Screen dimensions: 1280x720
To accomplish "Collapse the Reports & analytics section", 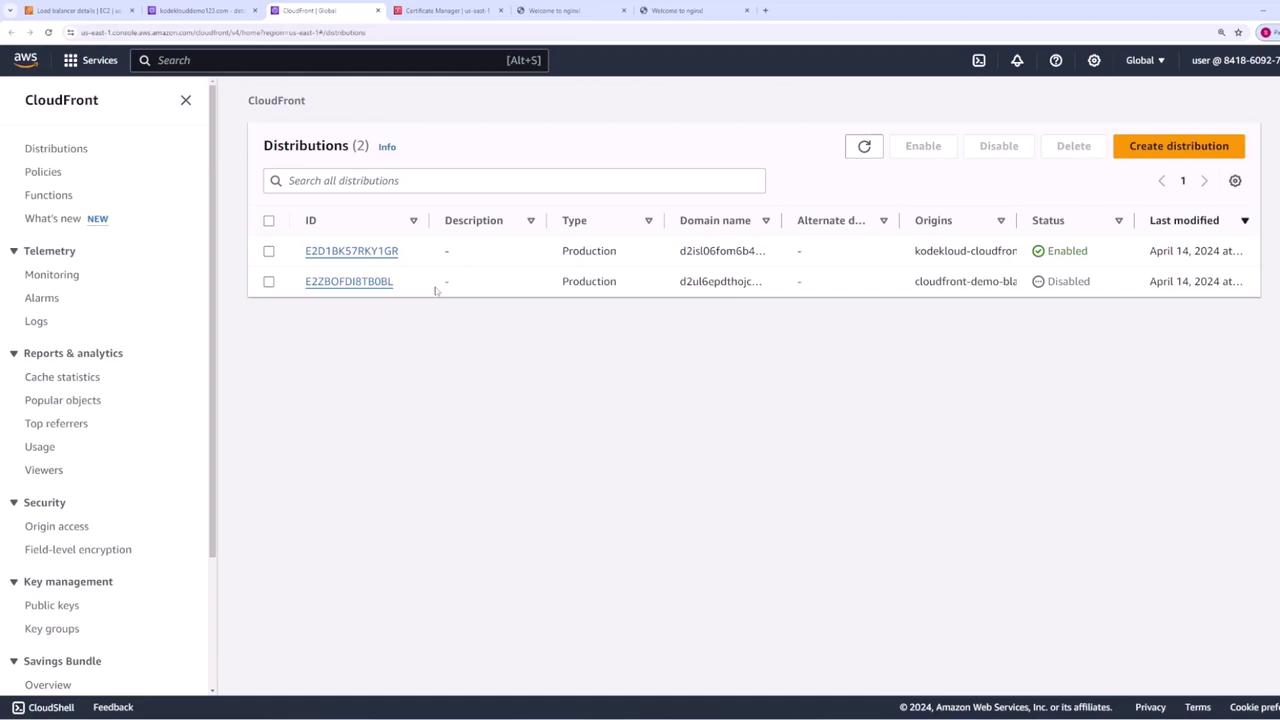I will (x=14, y=353).
